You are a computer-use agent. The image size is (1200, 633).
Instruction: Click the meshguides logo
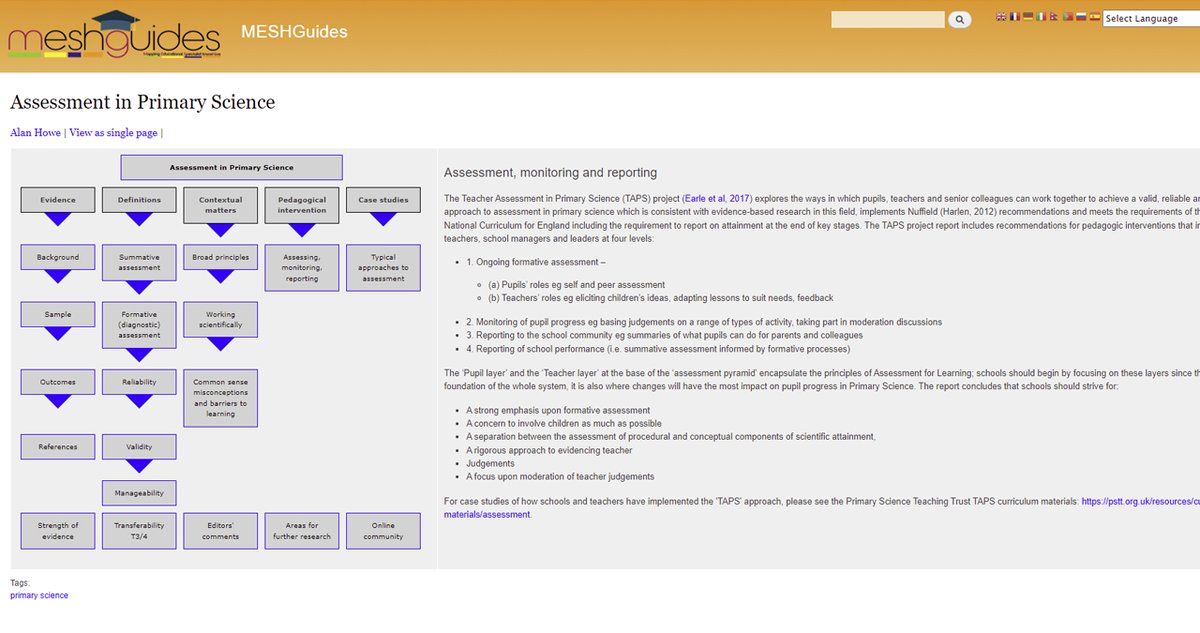[114, 33]
